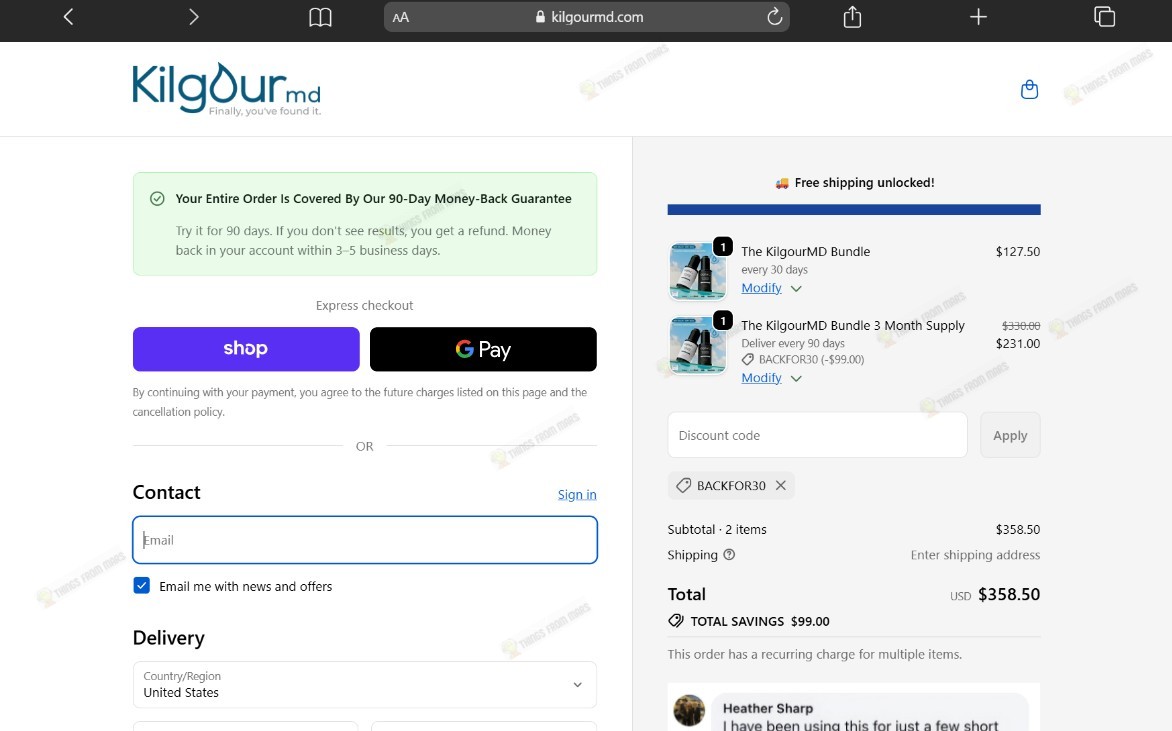Click the Apply discount button
Viewport: 1172px width, 731px height.
[1010, 435]
